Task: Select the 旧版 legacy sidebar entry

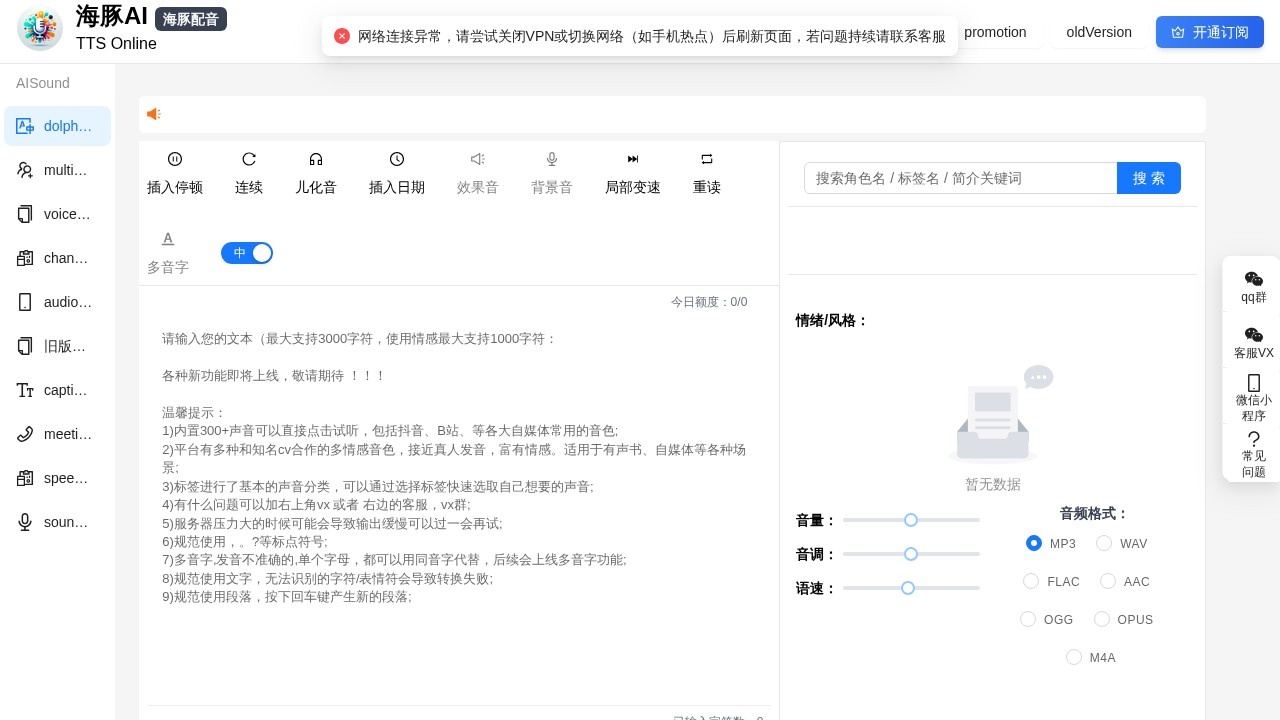Action: coord(57,346)
